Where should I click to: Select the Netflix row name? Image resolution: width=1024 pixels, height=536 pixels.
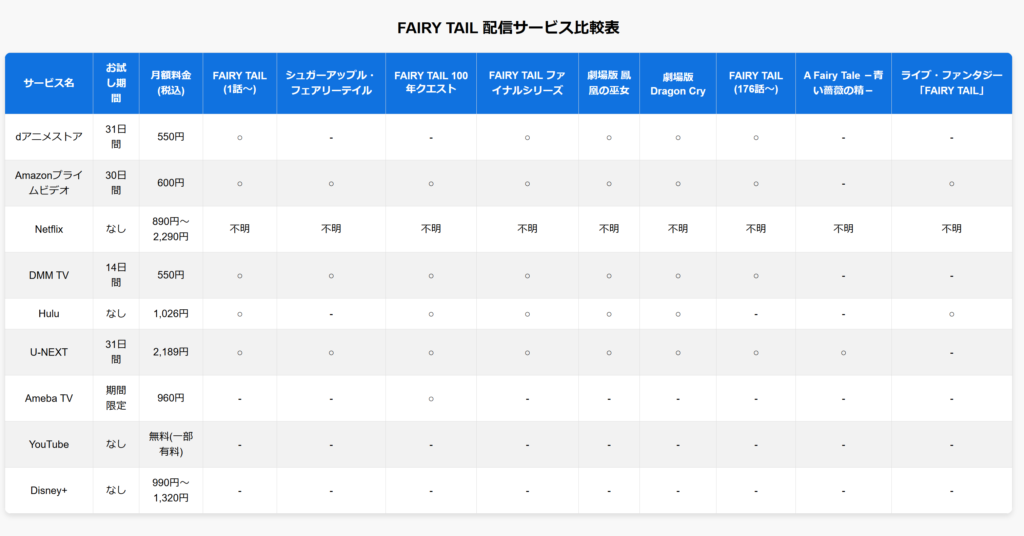coord(49,229)
